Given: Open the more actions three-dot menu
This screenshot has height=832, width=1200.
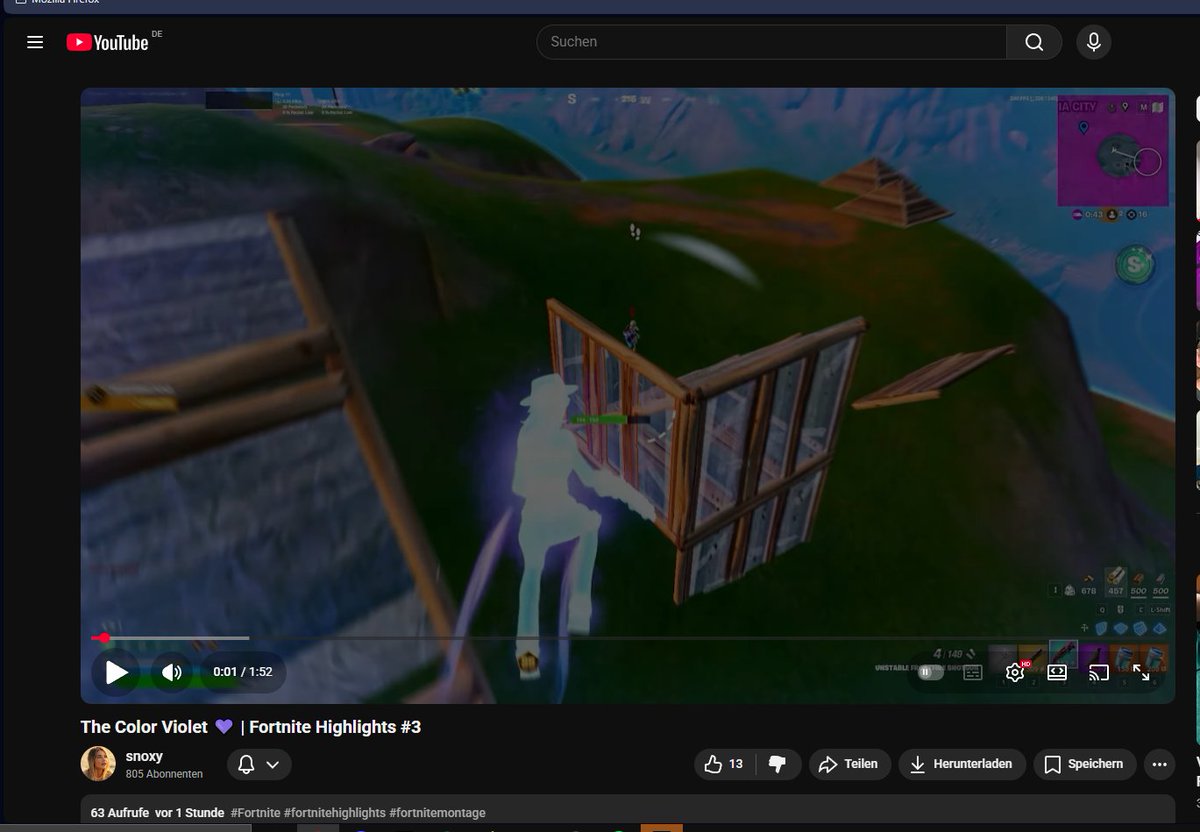Looking at the screenshot, I should pyautogui.click(x=1159, y=764).
